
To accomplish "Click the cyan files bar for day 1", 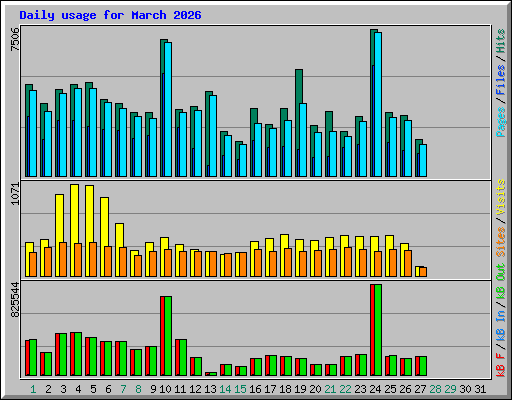I will click(33, 133).
